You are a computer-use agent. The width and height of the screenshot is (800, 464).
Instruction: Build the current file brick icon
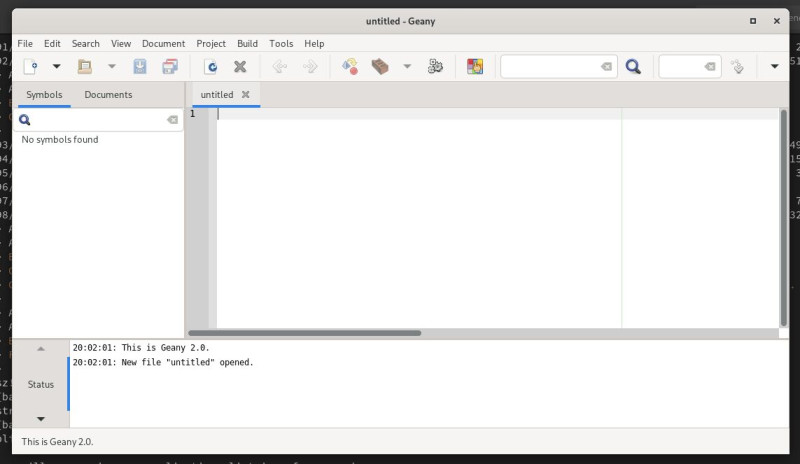click(x=380, y=66)
